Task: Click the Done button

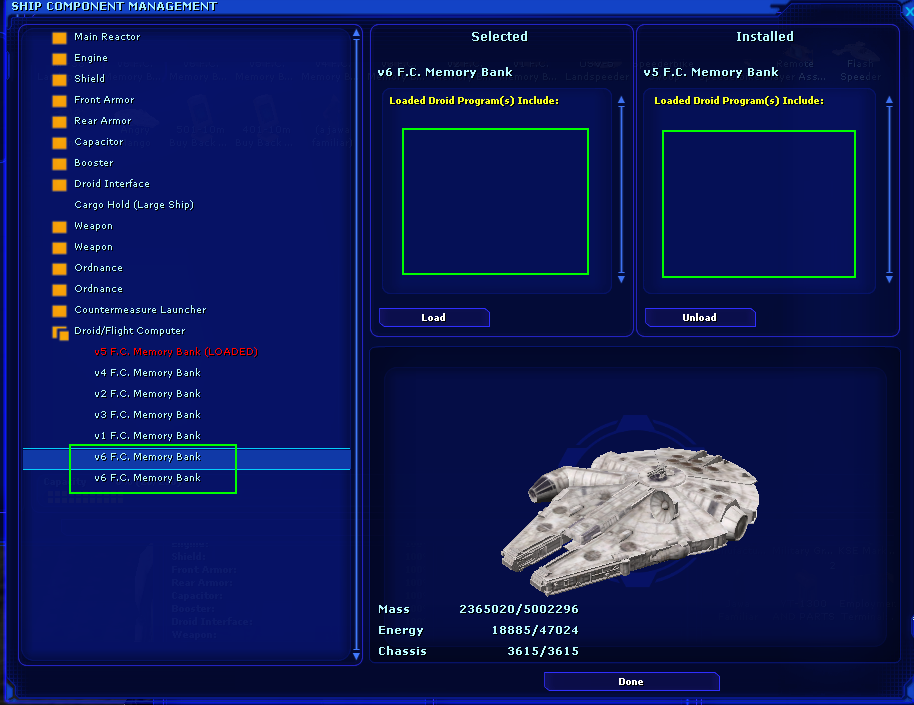Action: click(x=631, y=681)
